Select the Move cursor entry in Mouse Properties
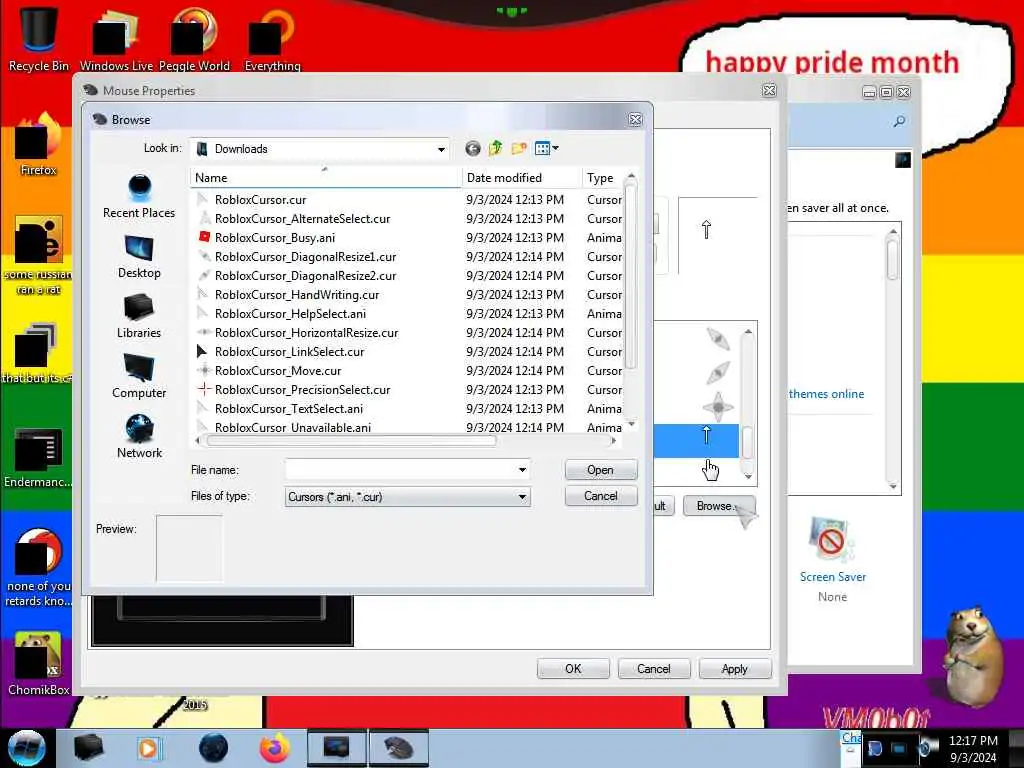This screenshot has height=768, width=1024. tap(718, 407)
